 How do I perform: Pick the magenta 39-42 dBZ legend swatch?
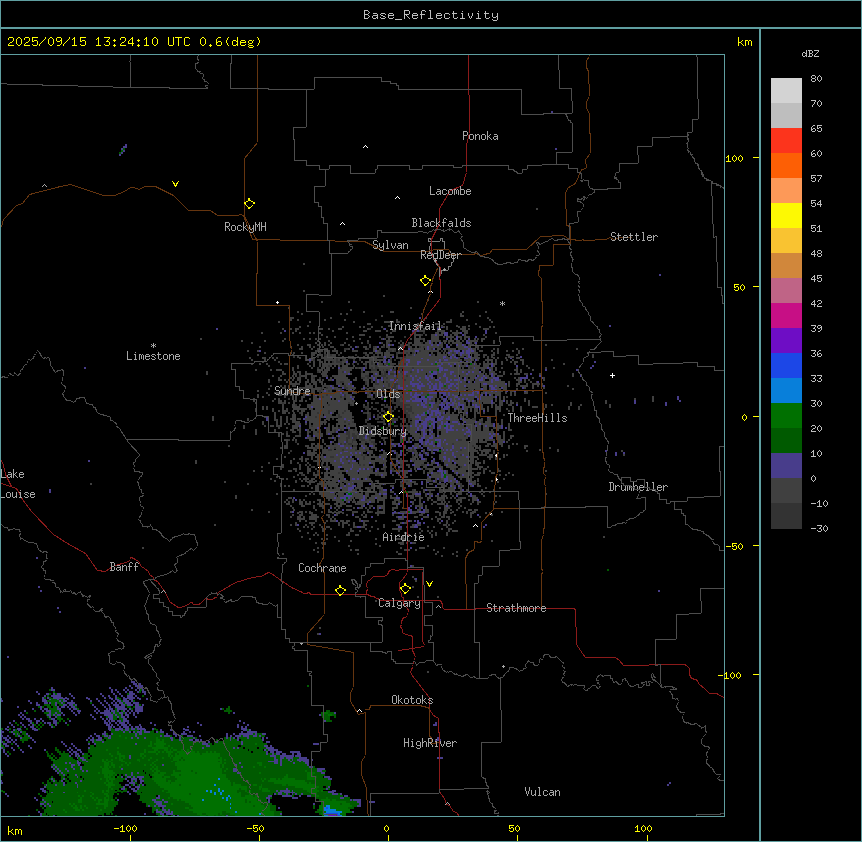point(786,315)
